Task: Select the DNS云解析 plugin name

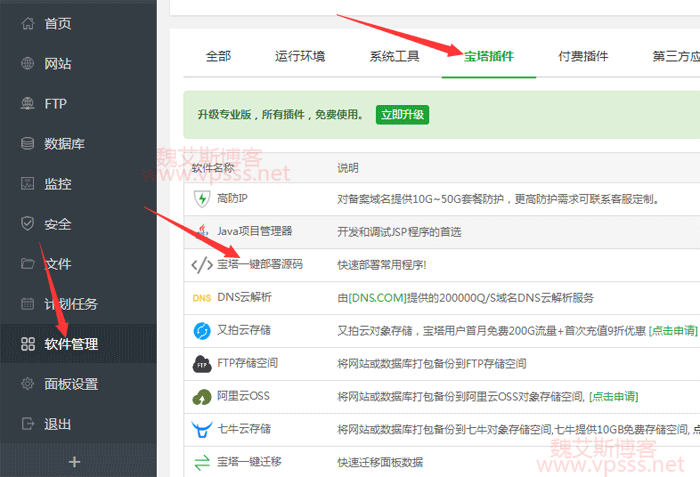Action: click(x=244, y=297)
